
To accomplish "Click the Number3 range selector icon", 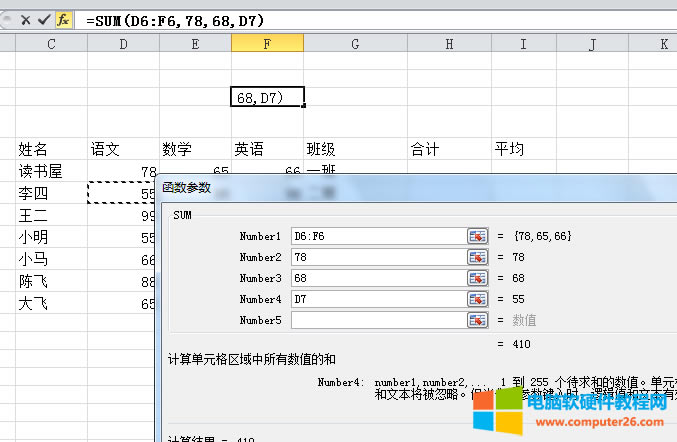I will pyautogui.click(x=476, y=278).
